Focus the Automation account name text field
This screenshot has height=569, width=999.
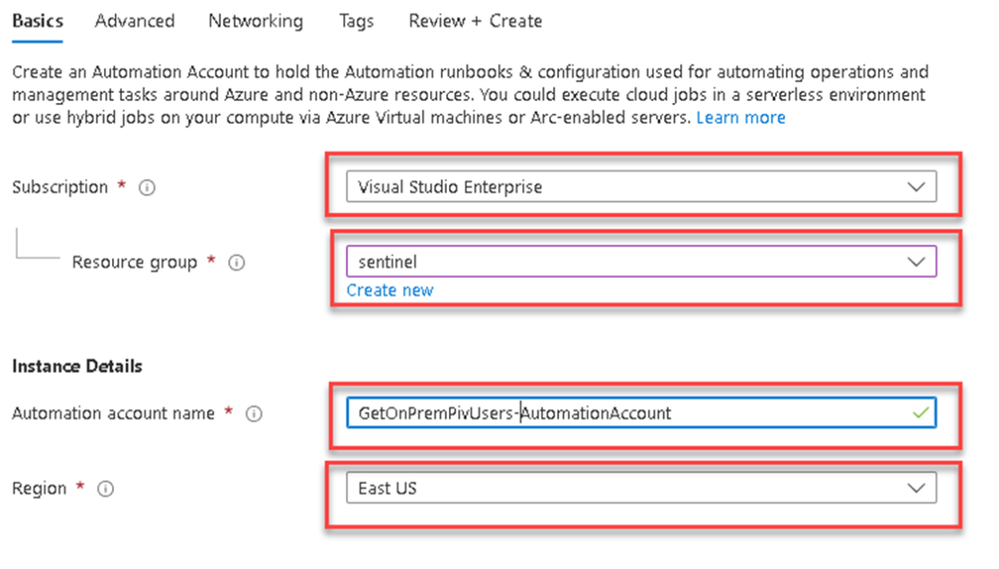pos(630,413)
